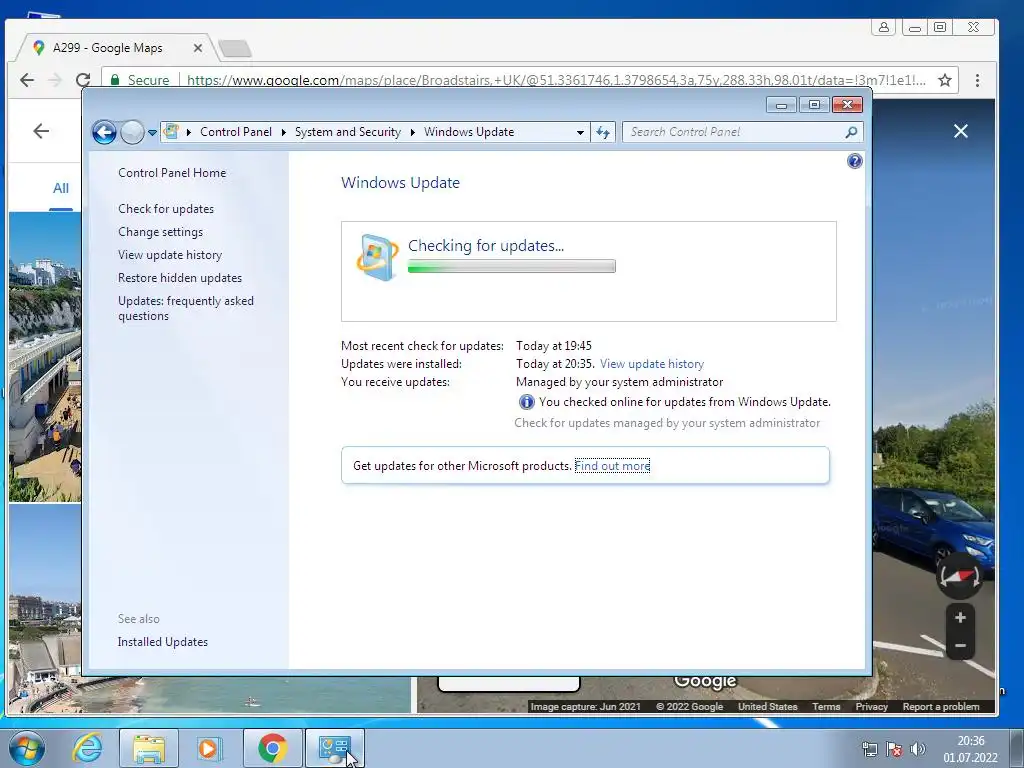This screenshot has height=768, width=1024.
Task: Open the Broadstairs beach cliff photo thumbnail
Action: [45, 357]
